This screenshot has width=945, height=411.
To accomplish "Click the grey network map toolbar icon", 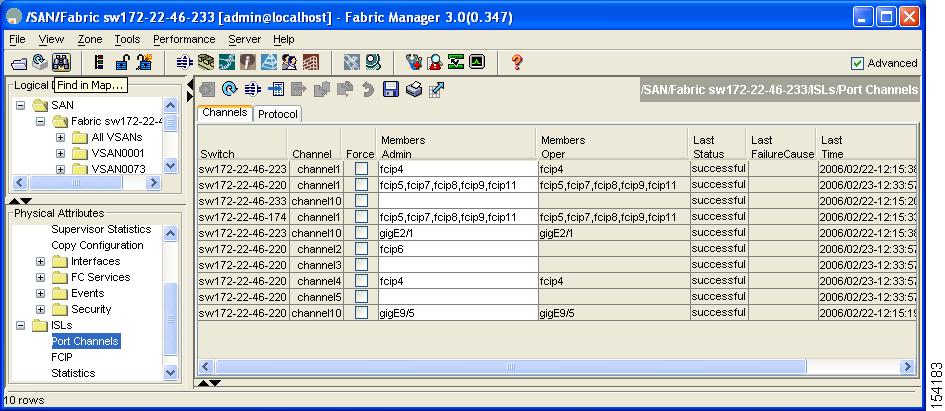I will coord(351,62).
